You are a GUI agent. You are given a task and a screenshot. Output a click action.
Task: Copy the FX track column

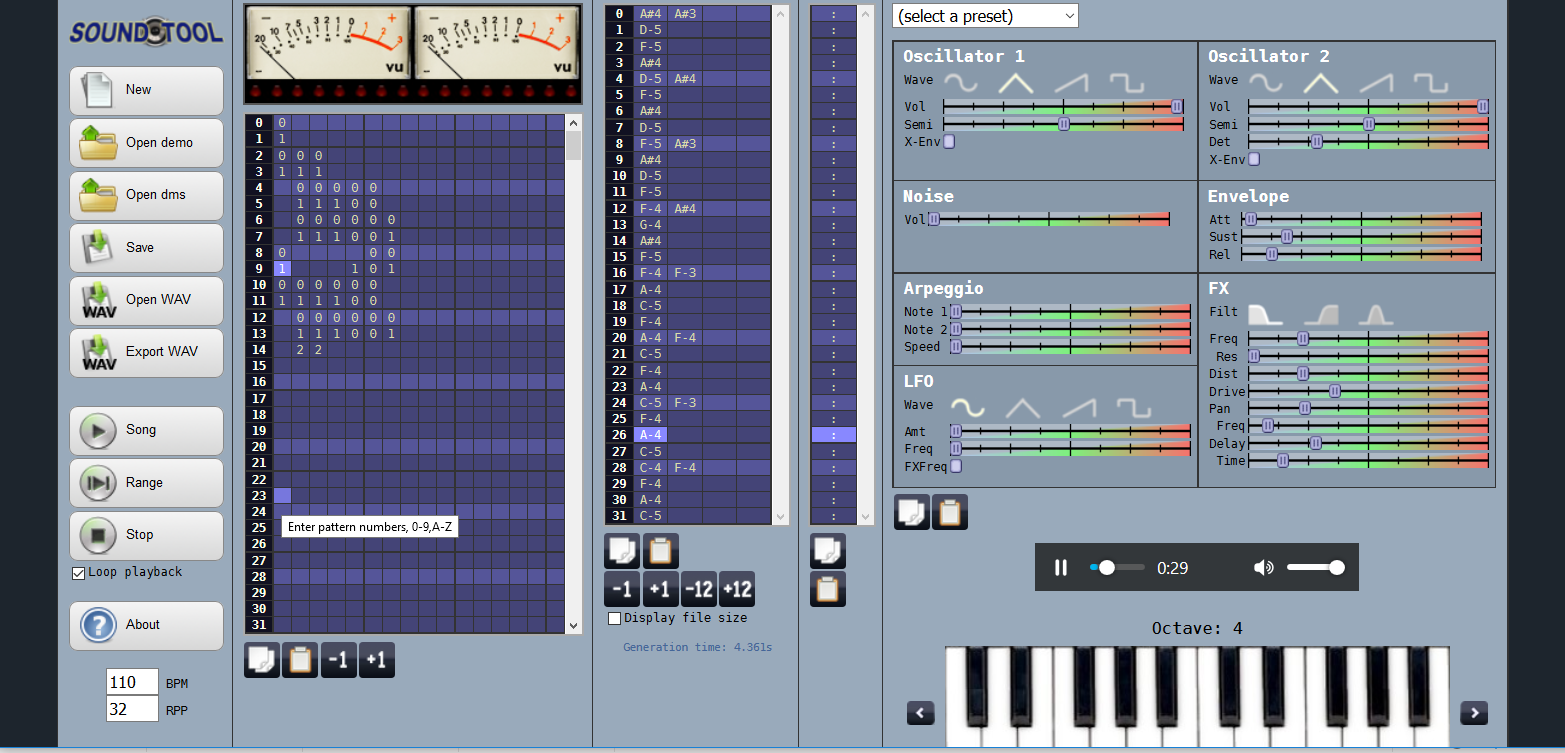(x=828, y=551)
